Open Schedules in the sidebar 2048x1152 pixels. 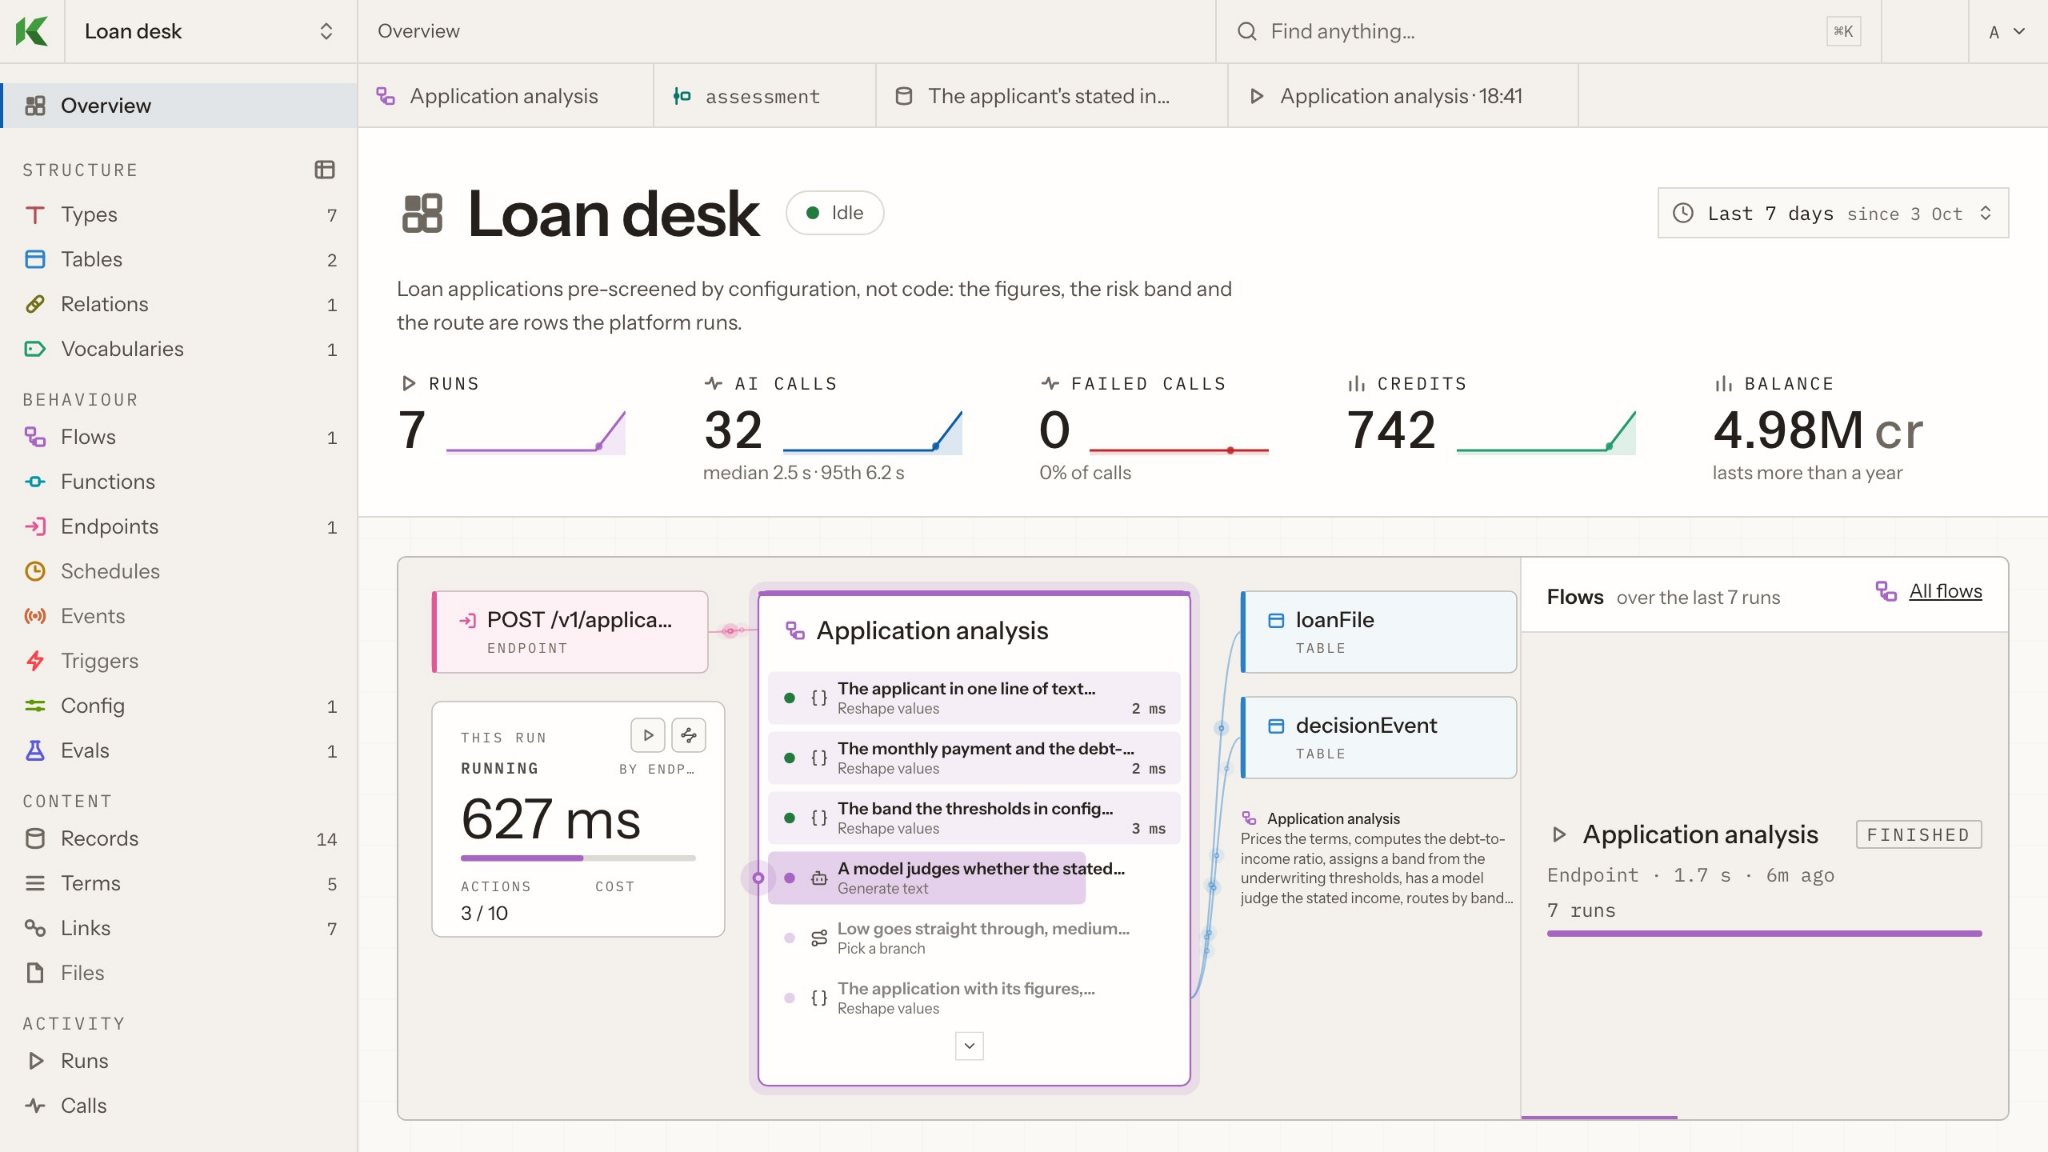[x=179, y=571]
